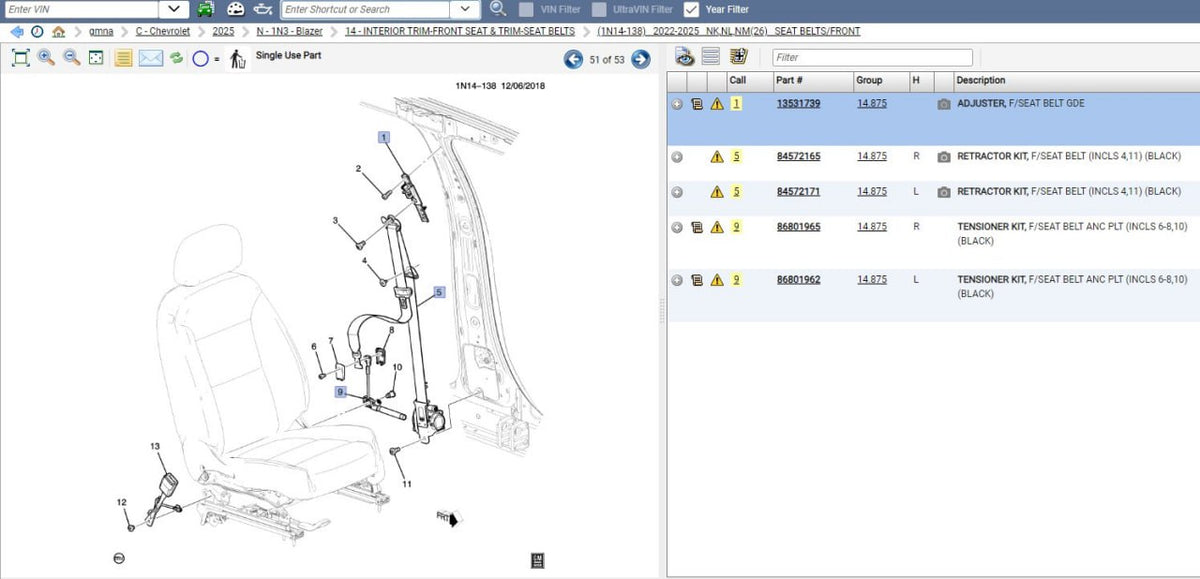
Task: Click the green vehicle icon beside VIN field
Action: coord(205,9)
